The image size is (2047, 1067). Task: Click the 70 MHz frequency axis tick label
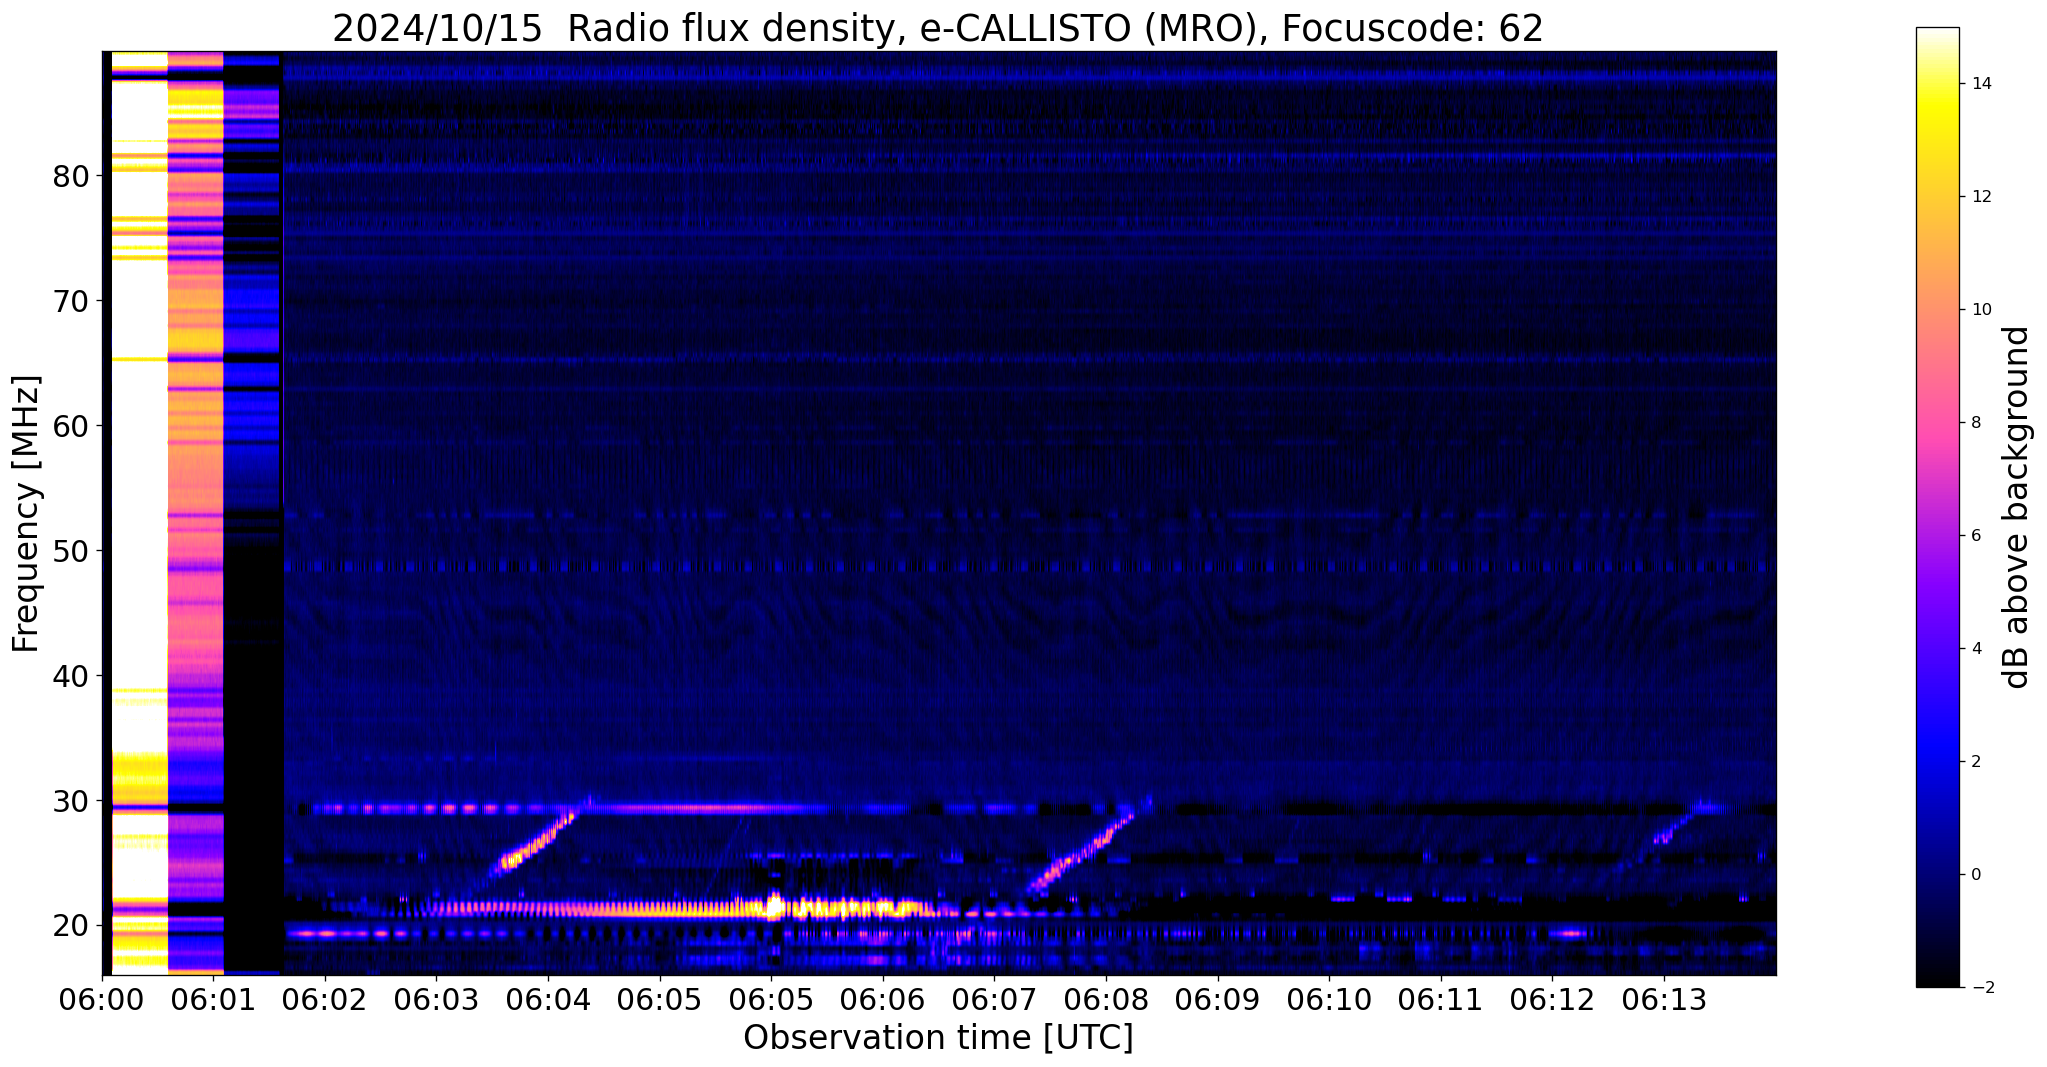(x=71, y=301)
